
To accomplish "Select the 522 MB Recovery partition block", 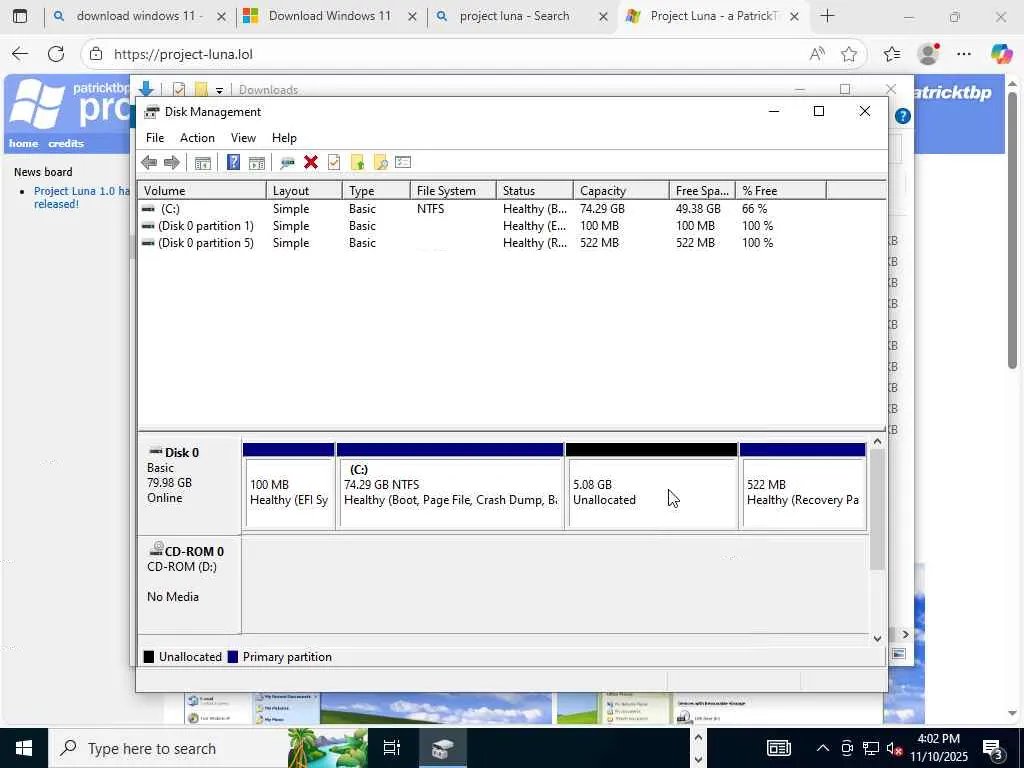I will 803,486.
